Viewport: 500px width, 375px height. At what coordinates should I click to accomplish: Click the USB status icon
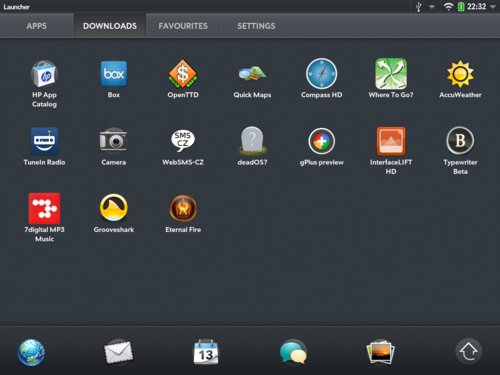[x=419, y=7]
